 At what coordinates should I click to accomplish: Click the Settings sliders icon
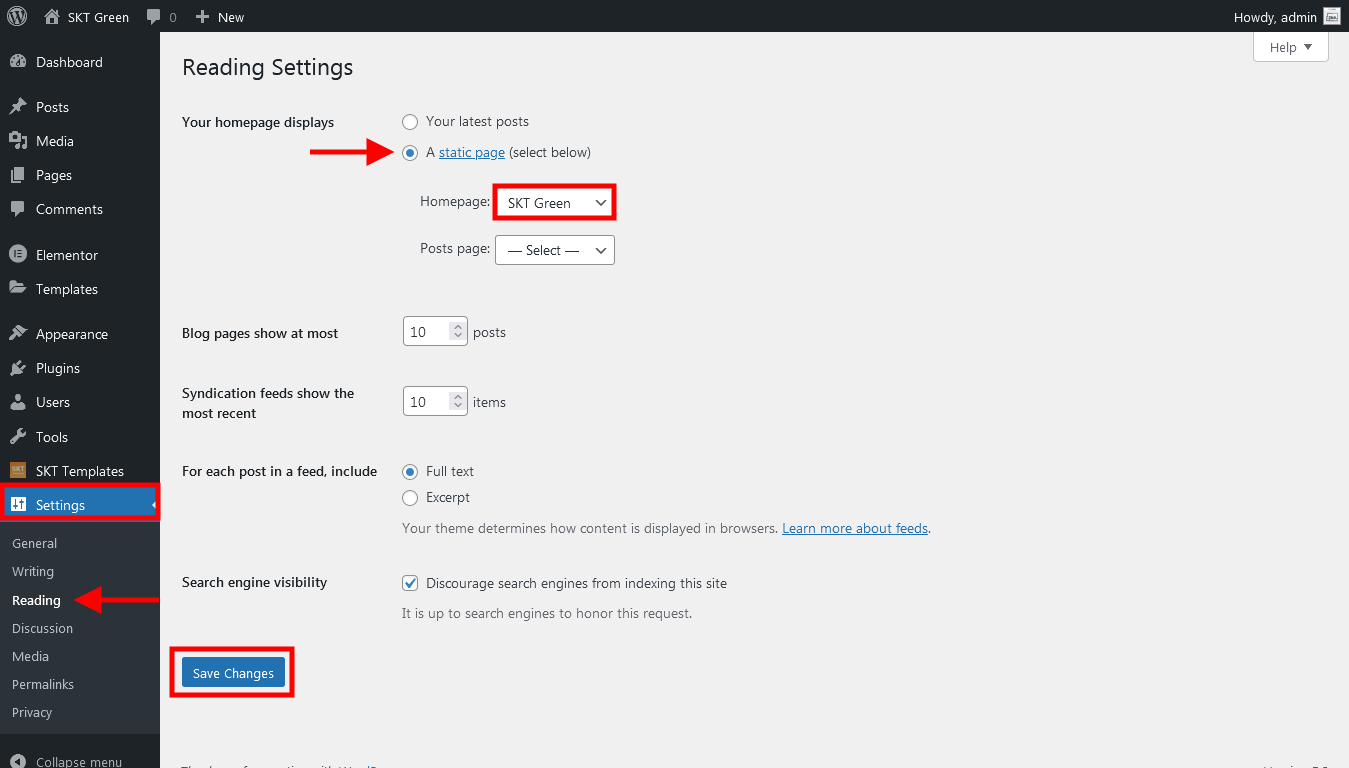pos(18,505)
